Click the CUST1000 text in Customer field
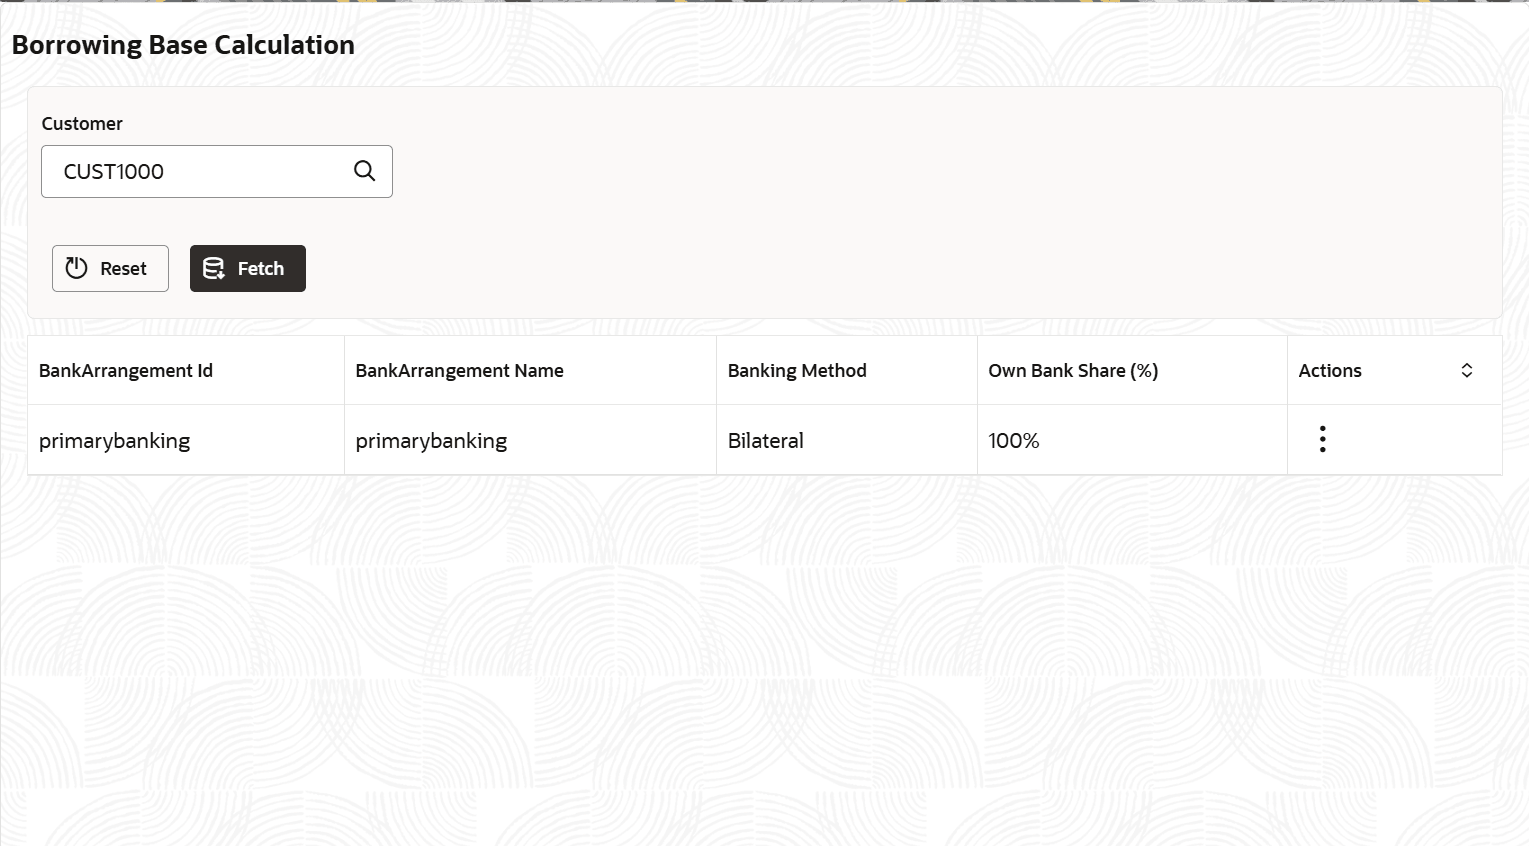Screen dimensions: 1529x846 114,171
